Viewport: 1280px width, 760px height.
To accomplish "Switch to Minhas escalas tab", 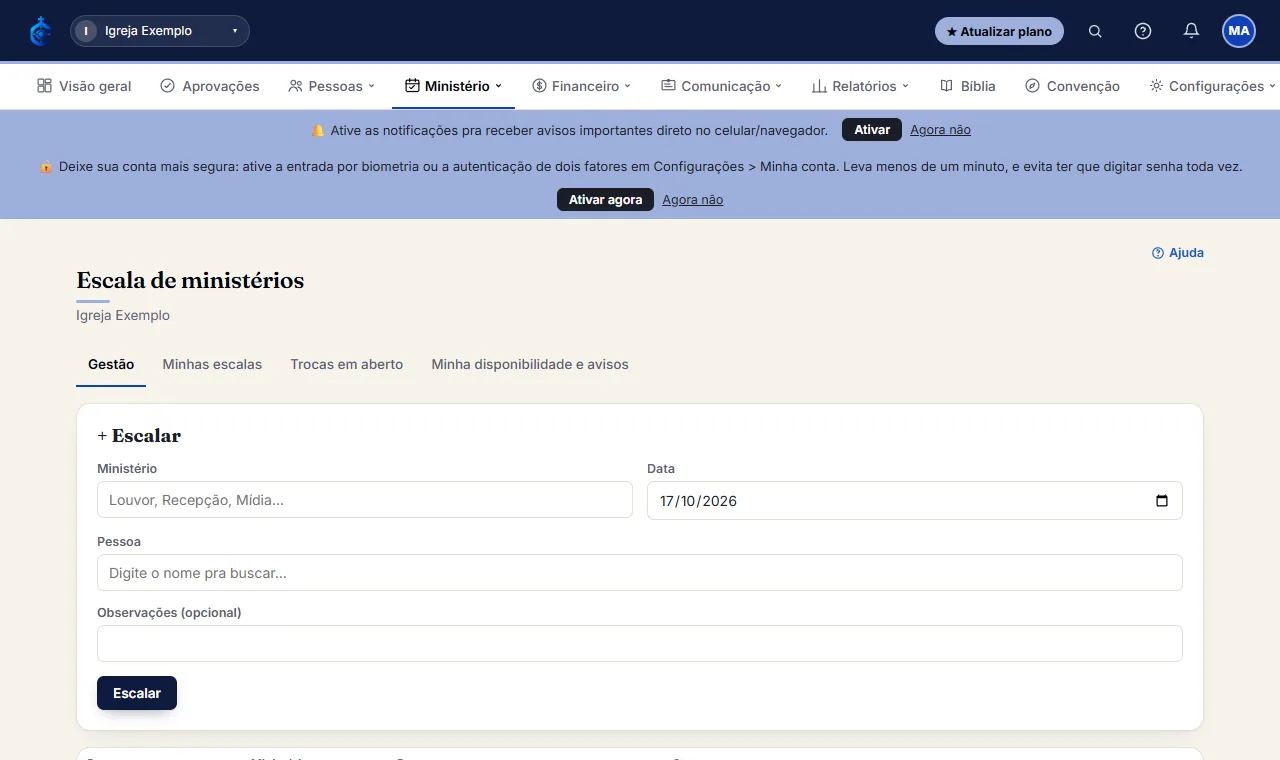I will pos(212,365).
